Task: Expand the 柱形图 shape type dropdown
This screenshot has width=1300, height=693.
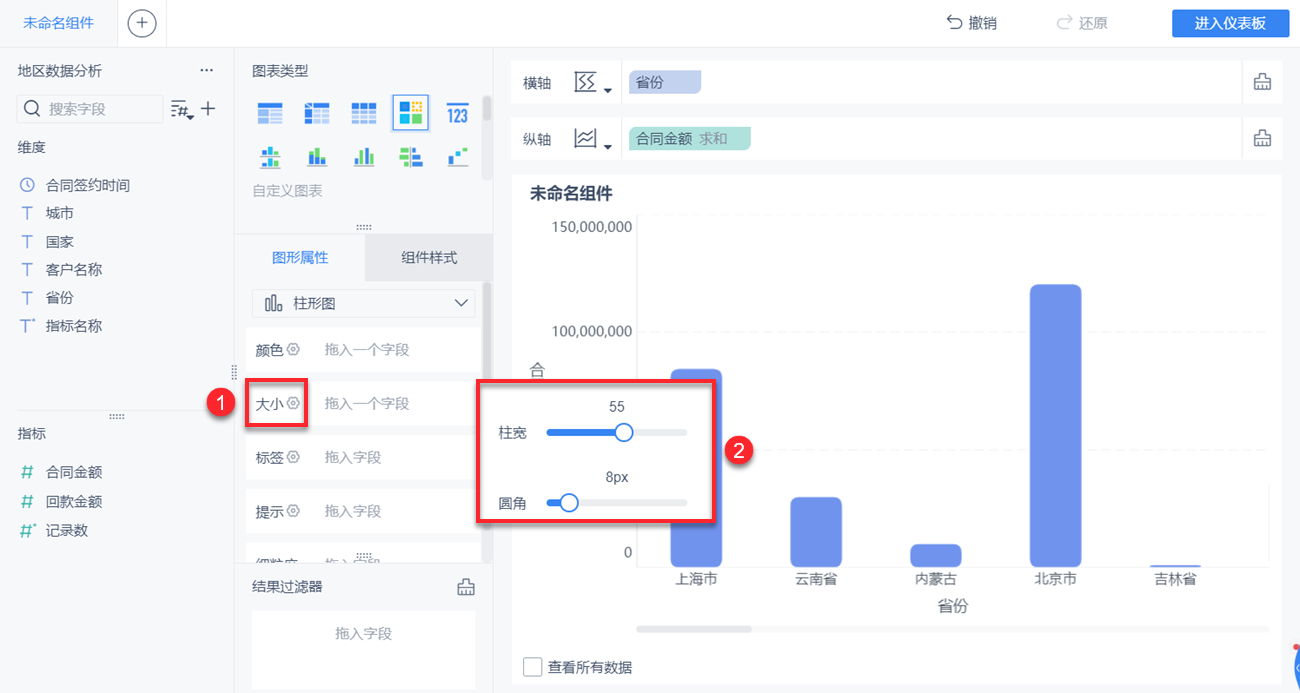Action: click(363, 303)
